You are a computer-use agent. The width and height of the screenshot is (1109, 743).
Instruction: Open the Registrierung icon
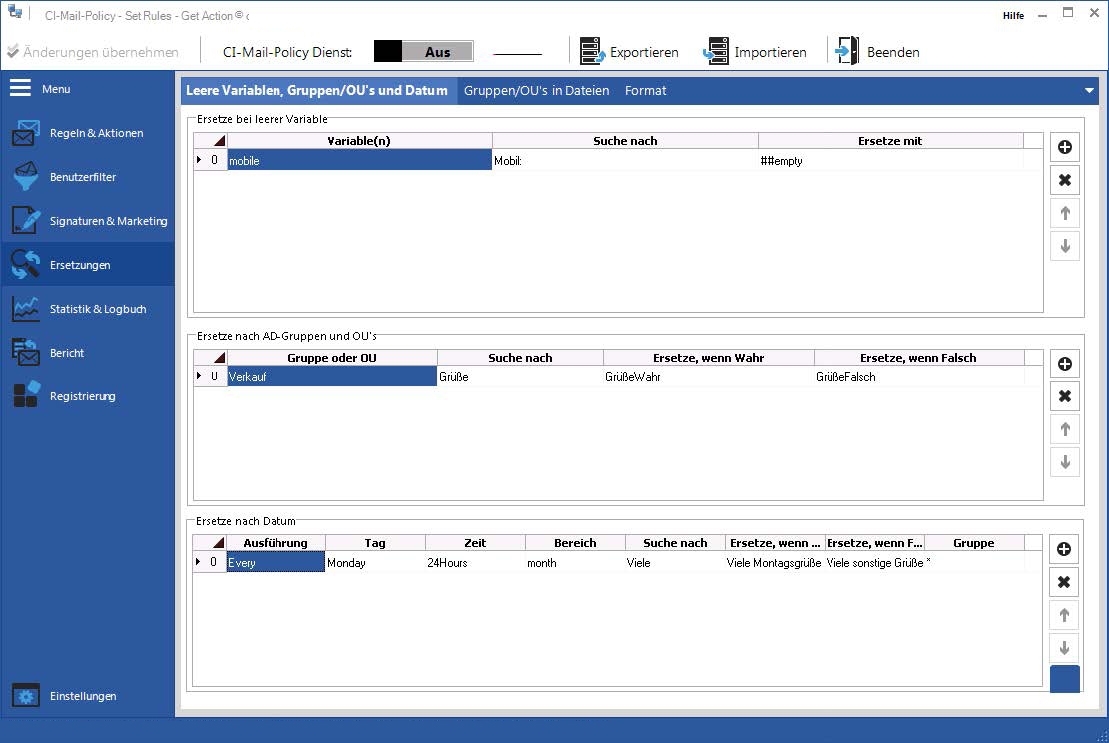[x=26, y=395]
